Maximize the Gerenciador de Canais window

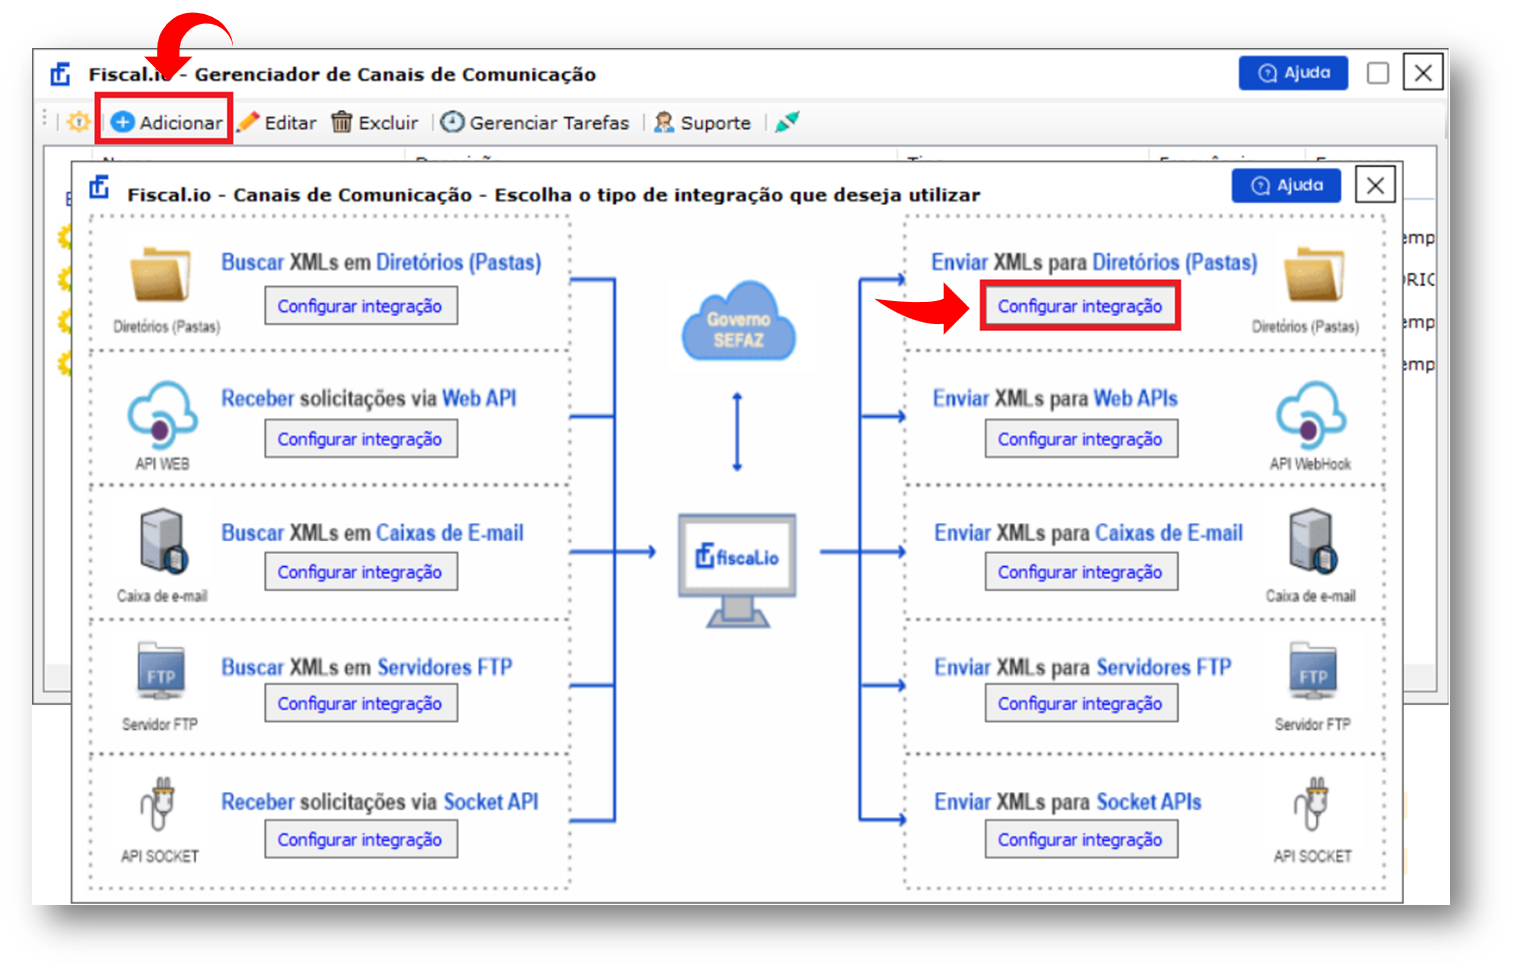(x=1378, y=73)
